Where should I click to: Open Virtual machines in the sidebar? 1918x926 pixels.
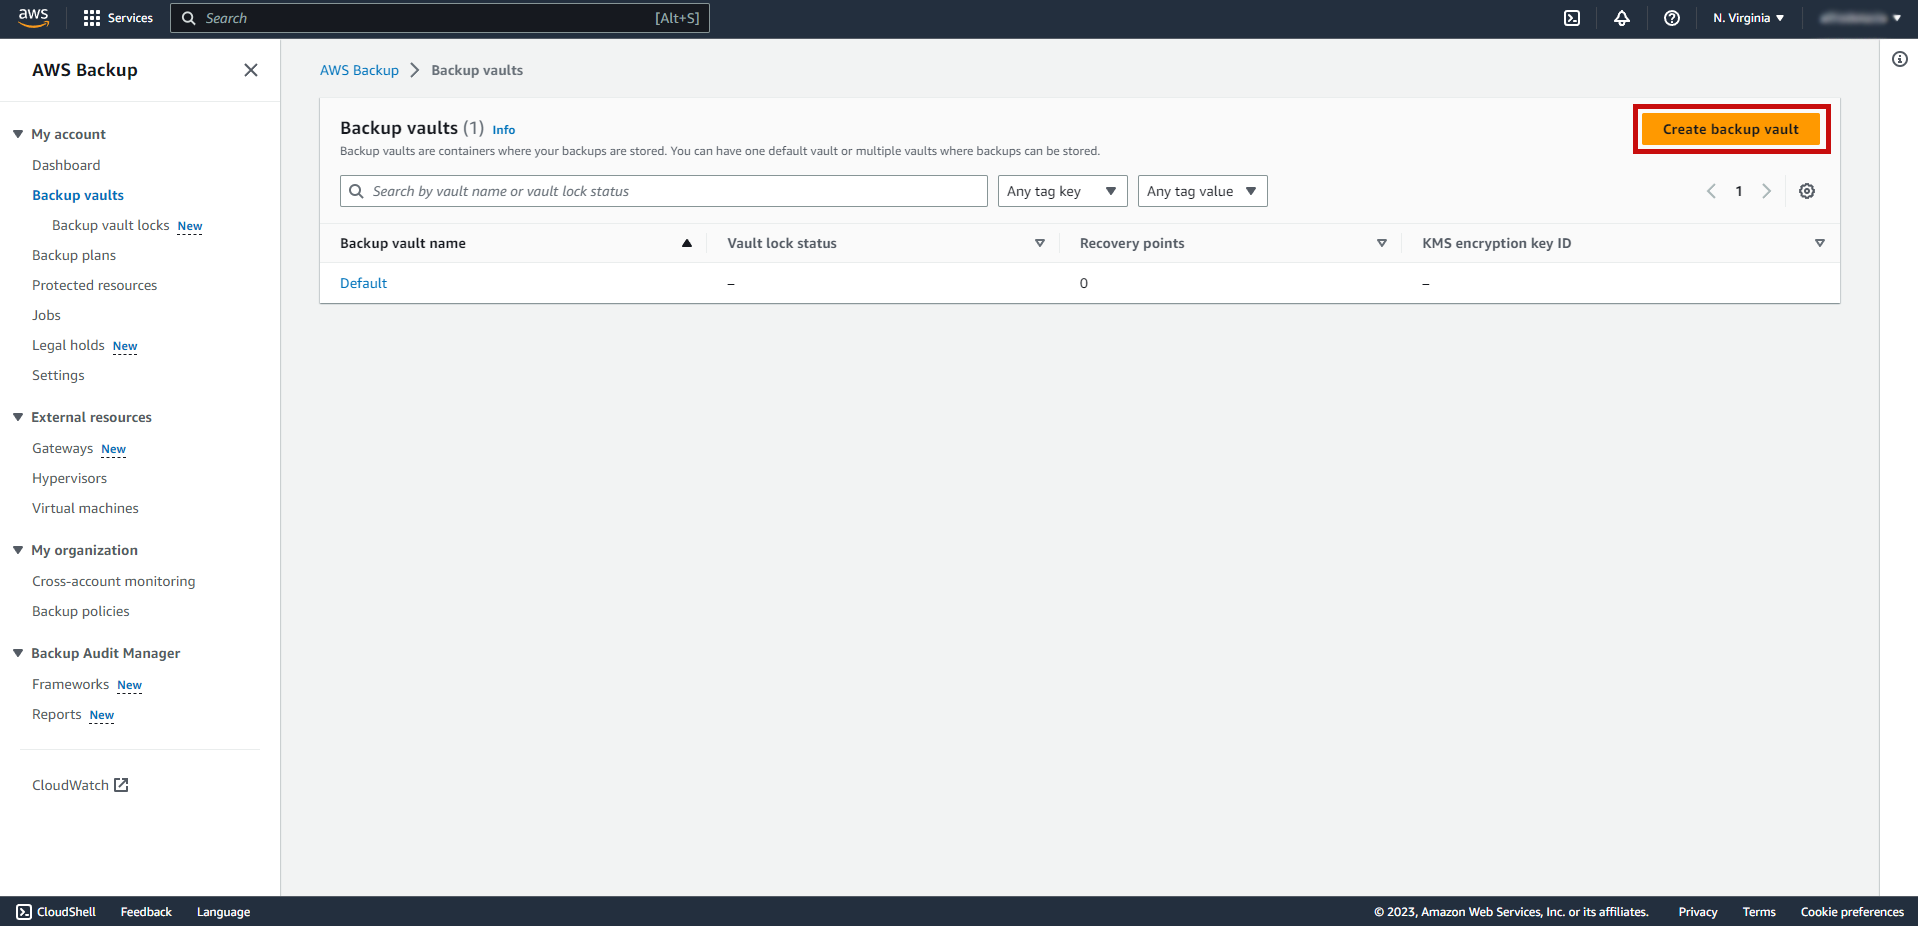tap(85, 508)
